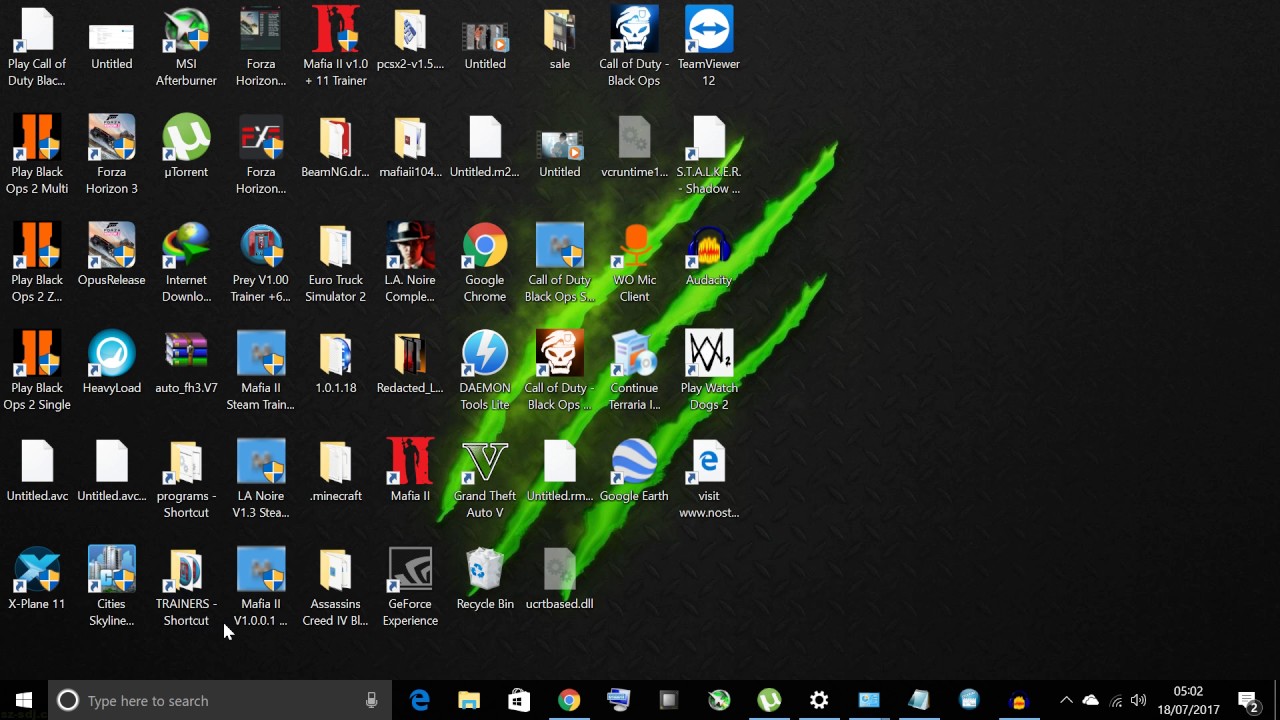The image size is (1280, 720).
Task: Open Settings gear on the taskbar
Action: tap(819, 700)
